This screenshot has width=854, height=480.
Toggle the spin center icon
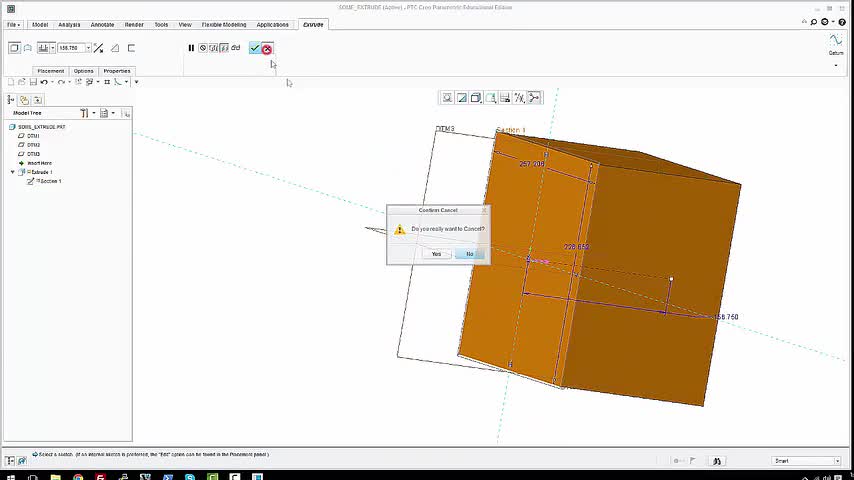point(534,98)
